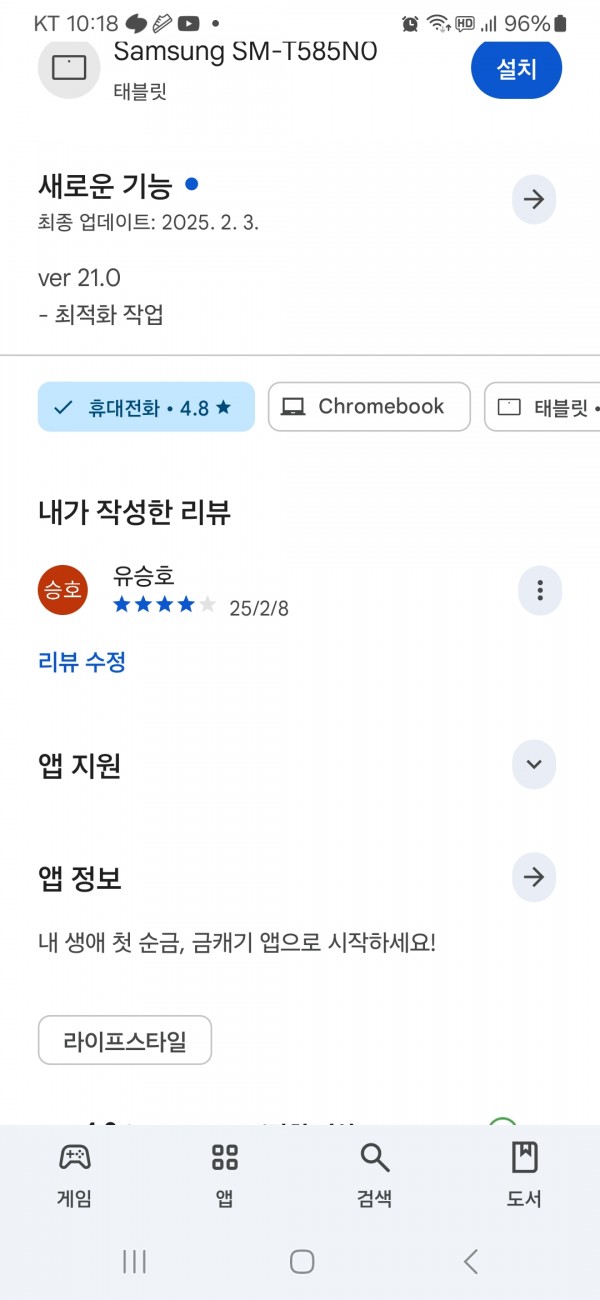Tap the 라이프스타일 category chip
600x1300 pixels.
125,1040
